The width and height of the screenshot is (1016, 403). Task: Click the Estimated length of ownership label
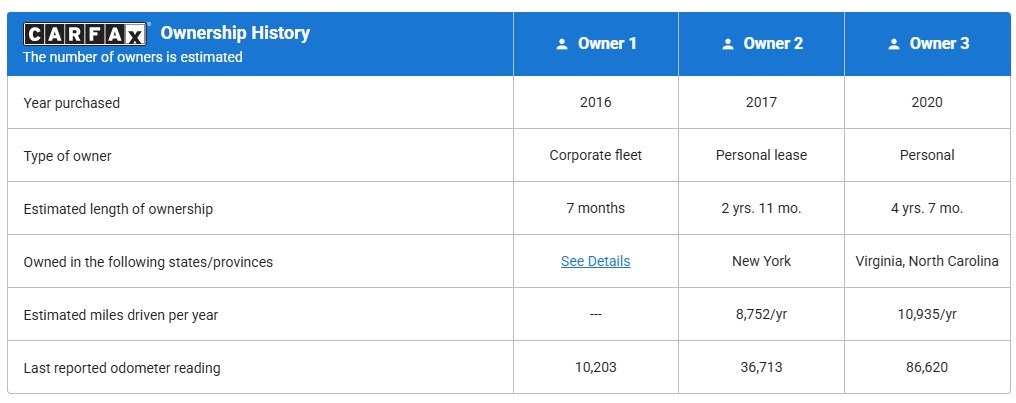click(x=118, y=209)
